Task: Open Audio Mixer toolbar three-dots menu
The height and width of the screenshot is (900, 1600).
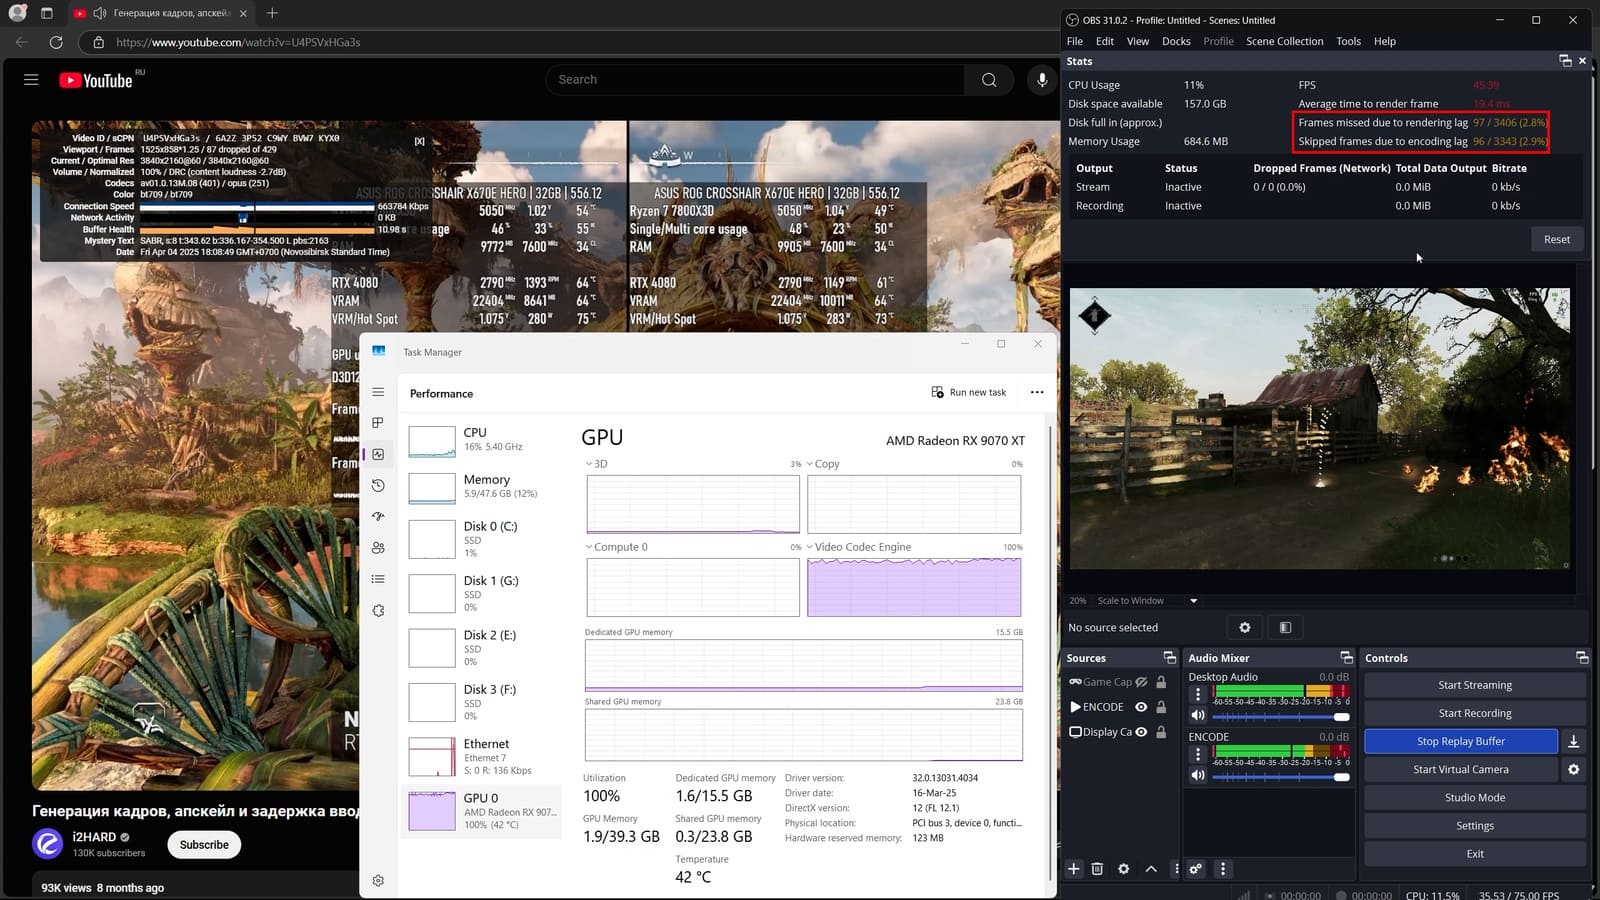Action: click(x=1222, y=869)
